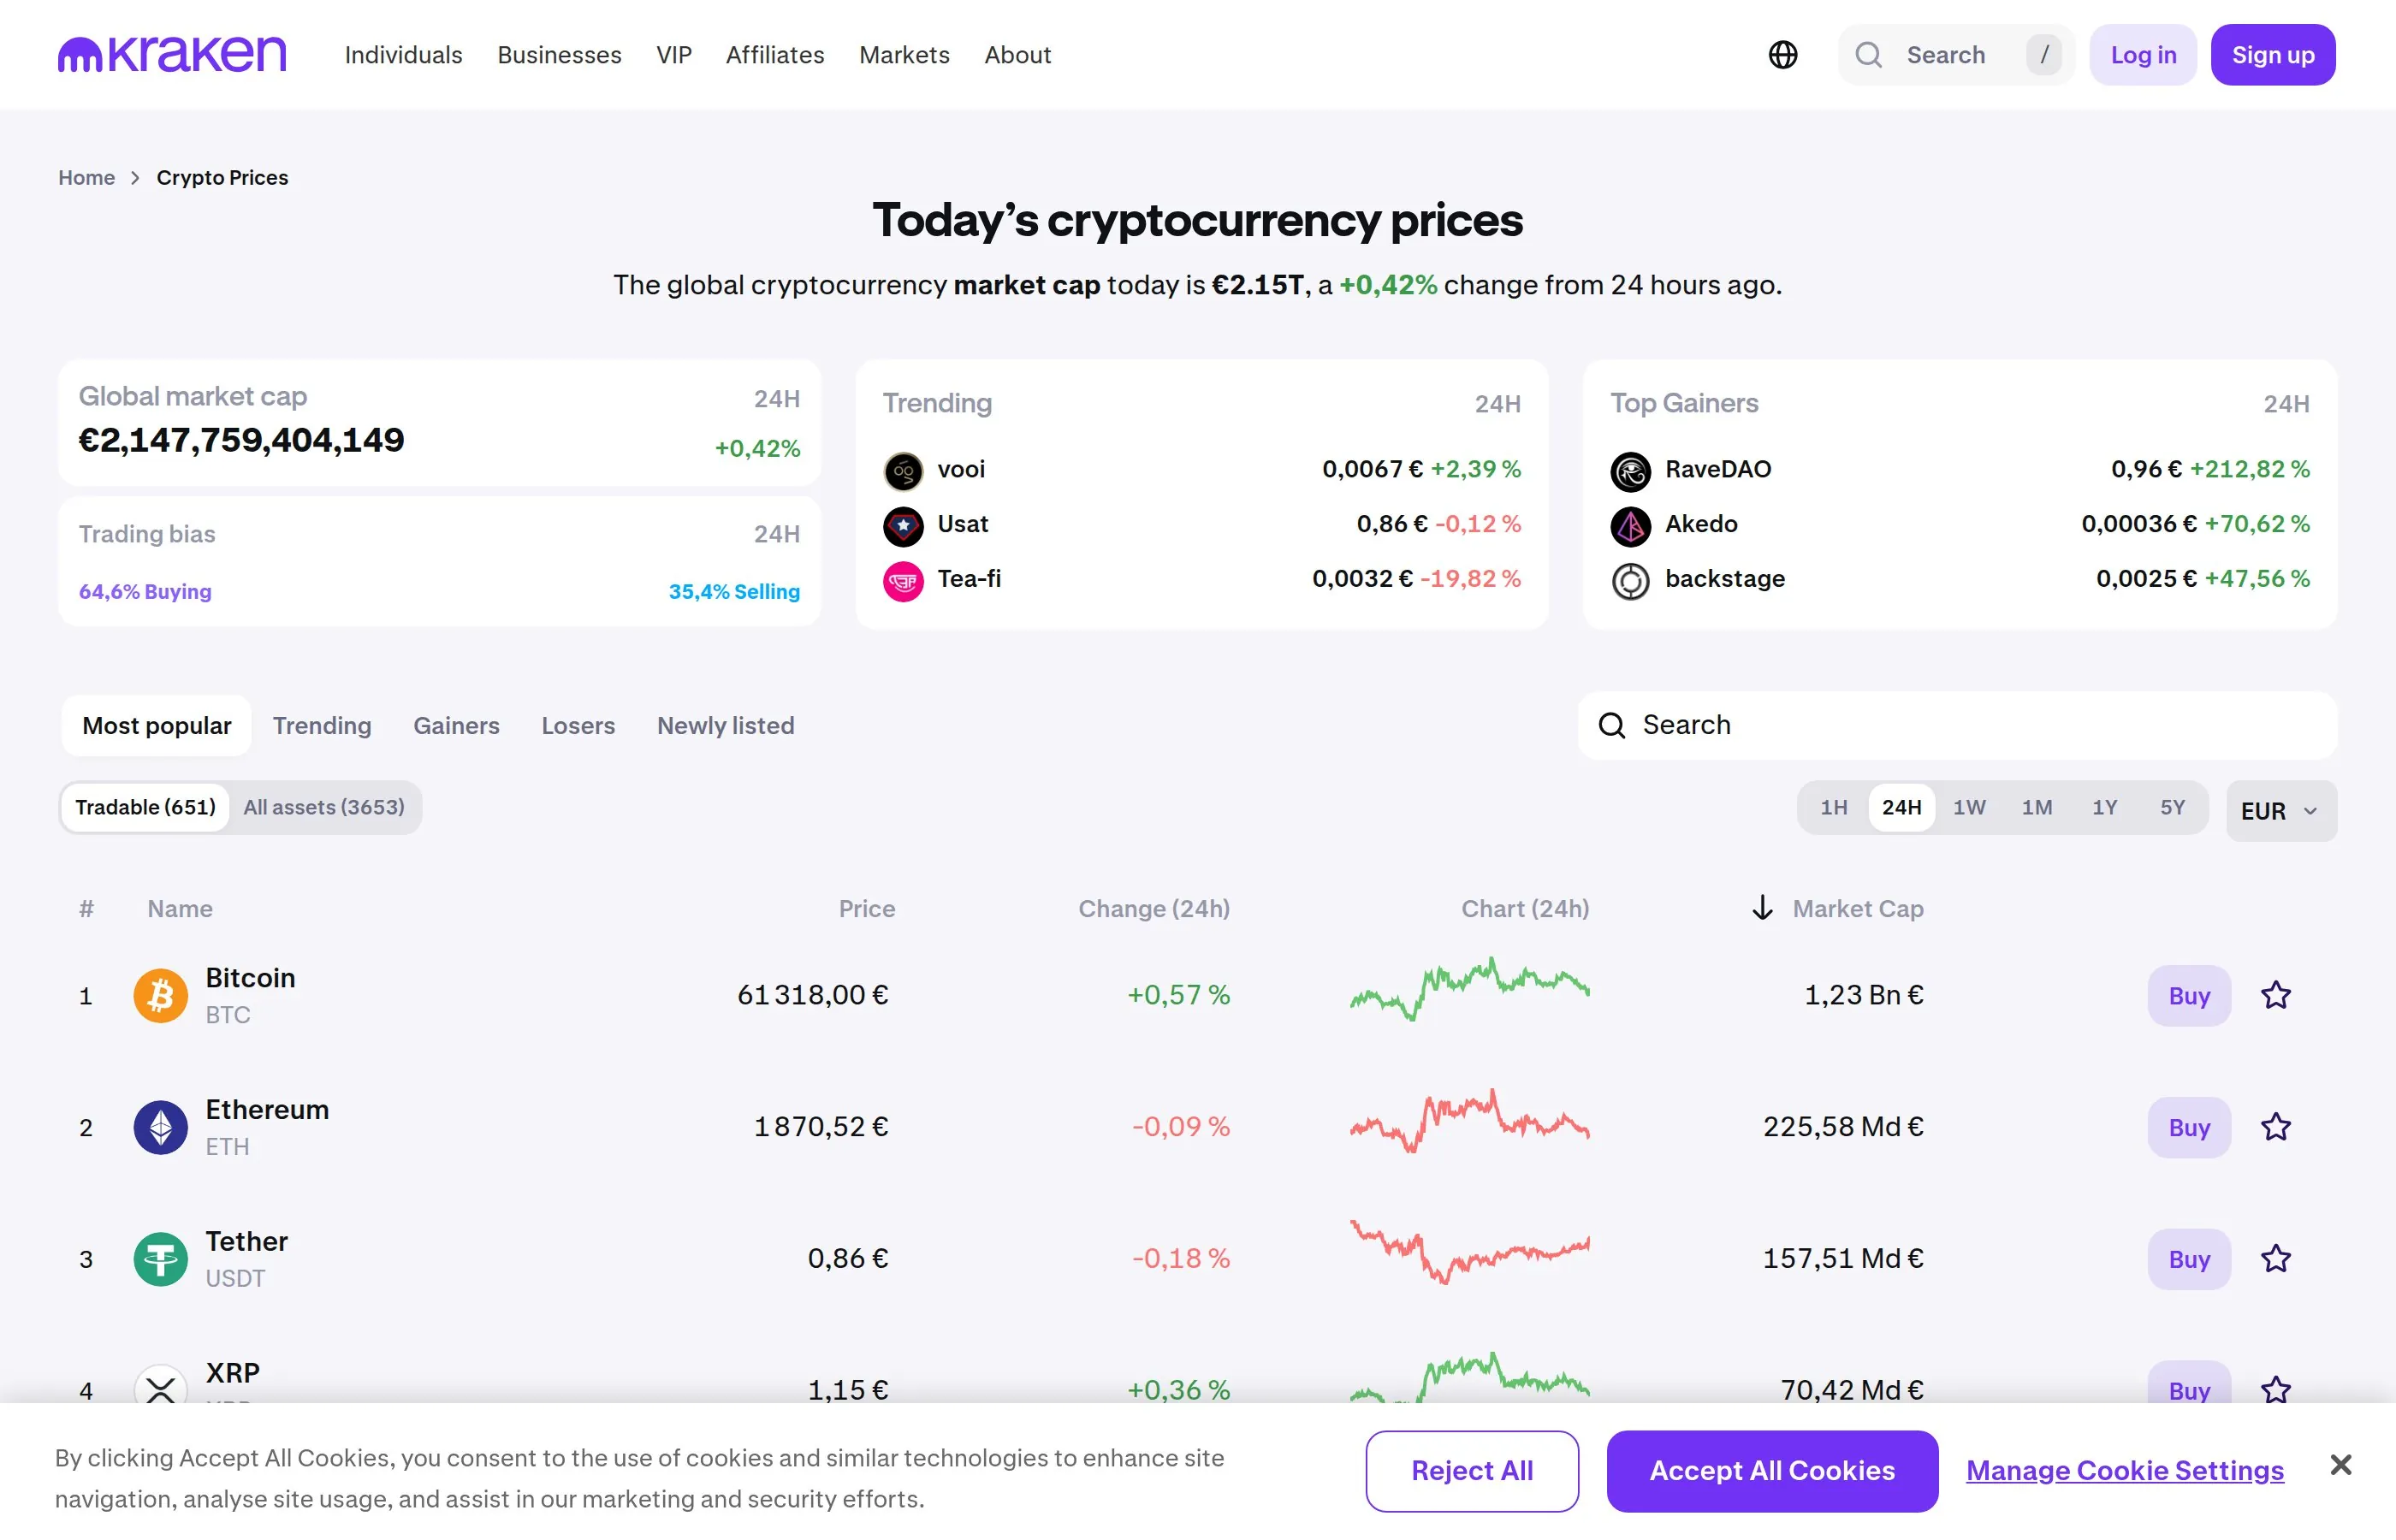
Task: Favorite Bitcoin using its star icon
Action: click(2276, 995)
